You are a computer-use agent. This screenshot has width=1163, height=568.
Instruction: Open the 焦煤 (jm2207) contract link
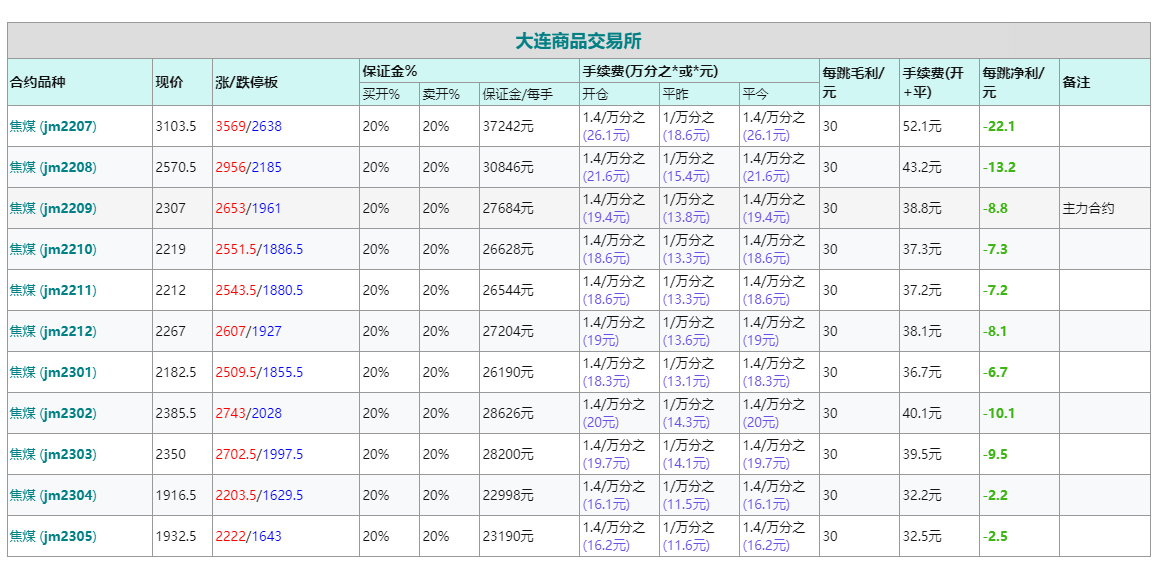point(53,127)
